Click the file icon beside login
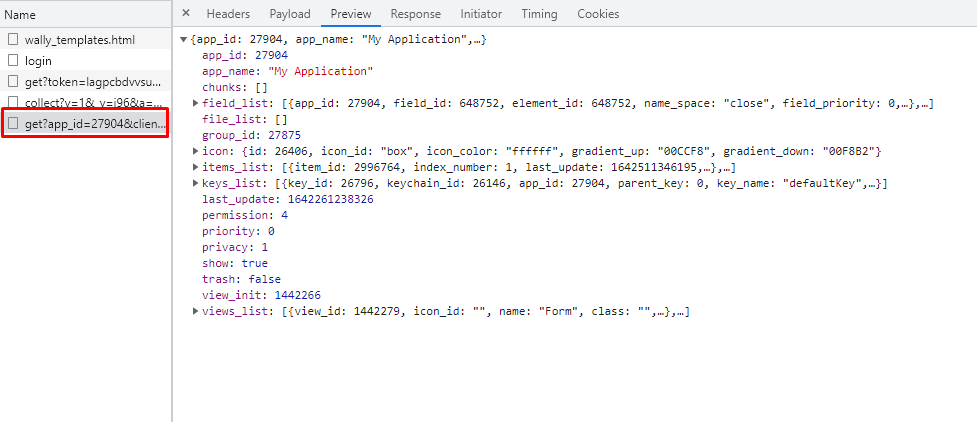This screenshot has width=977, height=422. pos(13,61)
